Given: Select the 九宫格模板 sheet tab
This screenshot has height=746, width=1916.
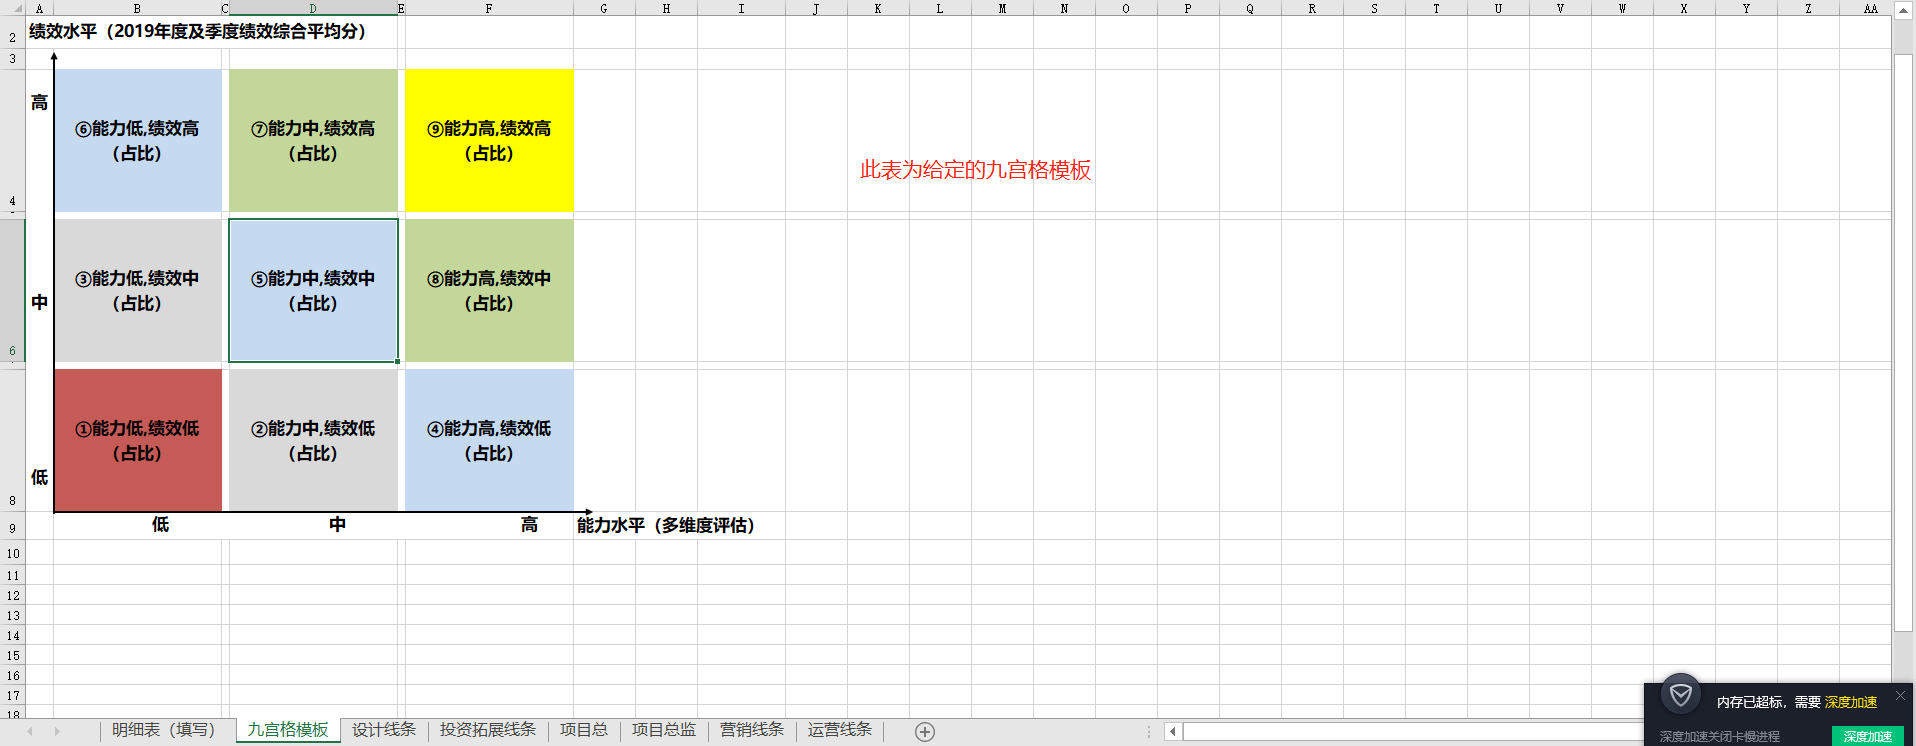Looking at the screenshot, I should point(288,730).
